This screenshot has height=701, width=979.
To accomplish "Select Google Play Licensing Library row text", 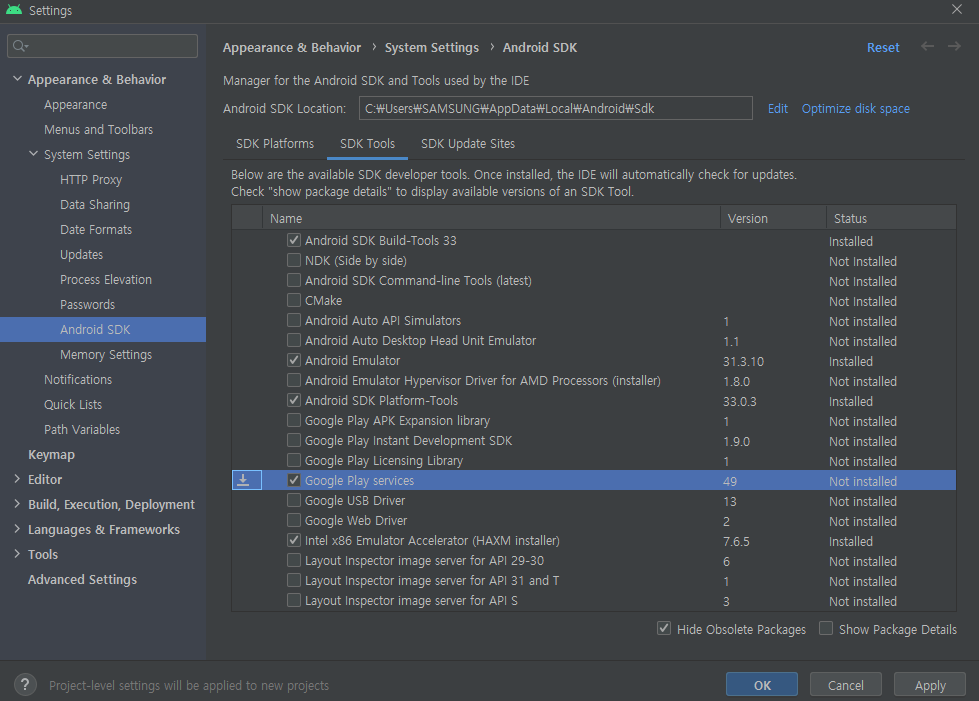I will 384,460.
